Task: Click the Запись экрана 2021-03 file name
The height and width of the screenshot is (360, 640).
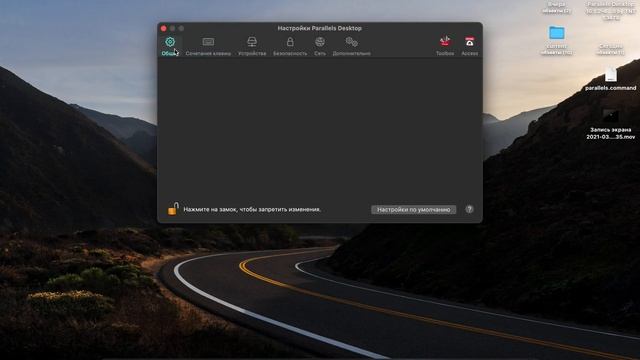Action: [611, 133]
